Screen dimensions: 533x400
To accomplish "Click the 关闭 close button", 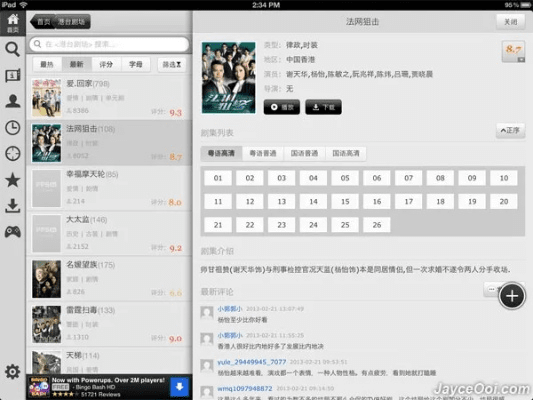I will pos(510,22).
